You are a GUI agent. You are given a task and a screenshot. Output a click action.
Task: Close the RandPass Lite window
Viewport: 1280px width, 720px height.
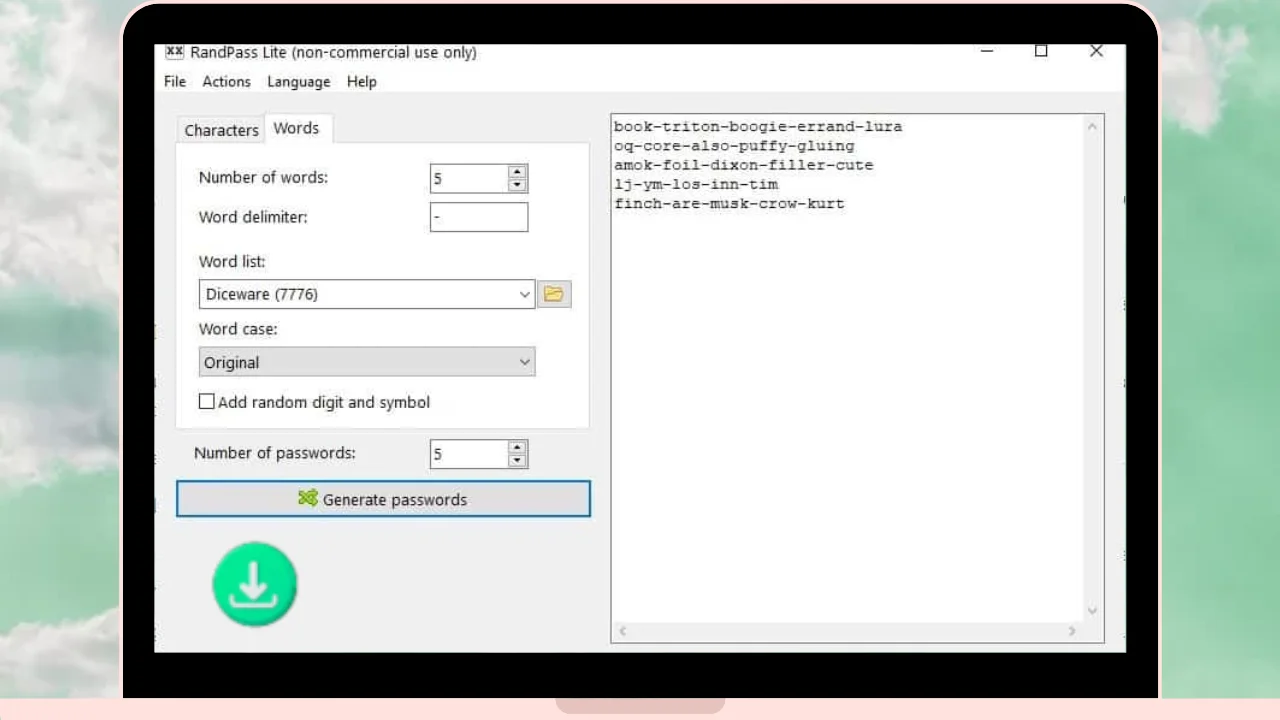1096,51
